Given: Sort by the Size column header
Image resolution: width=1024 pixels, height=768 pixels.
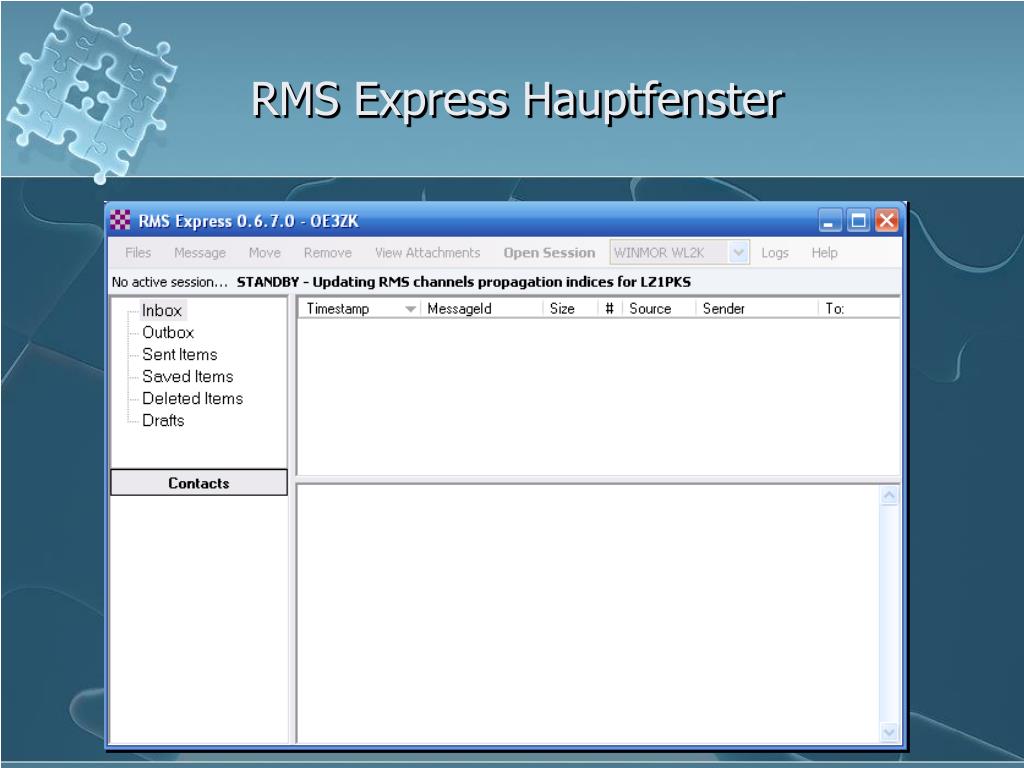Looking at the screenshot, I should (x=570, y=309).
